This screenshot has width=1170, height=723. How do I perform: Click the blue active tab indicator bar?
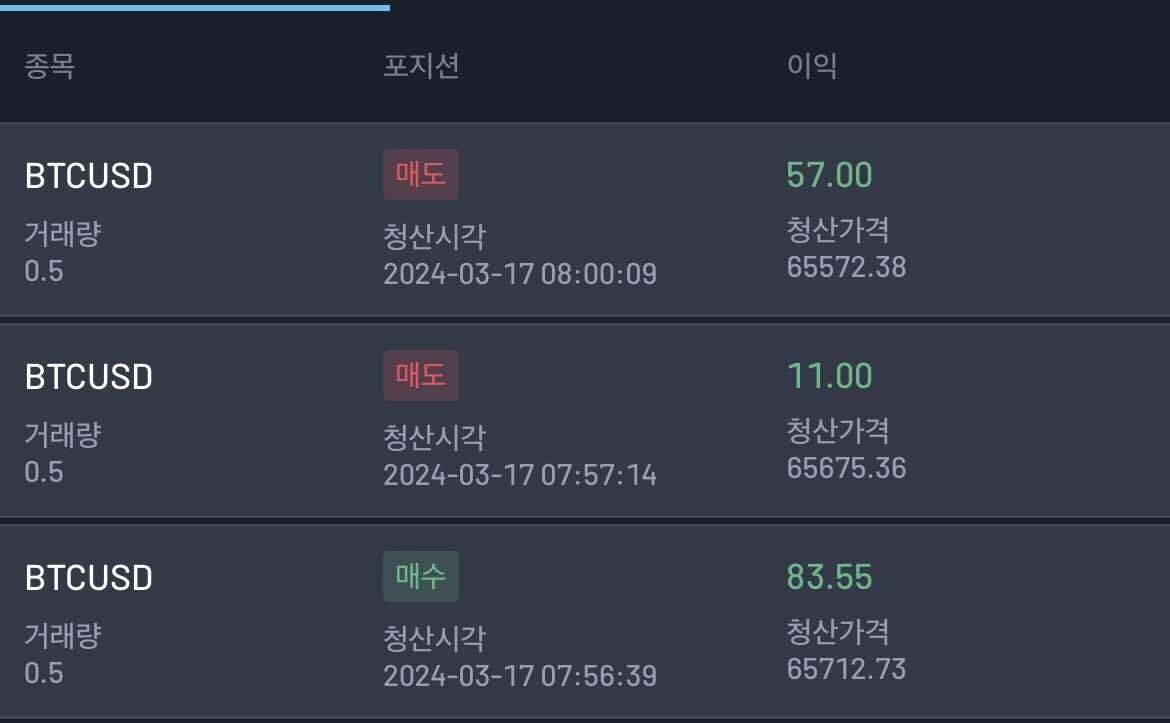195,7
